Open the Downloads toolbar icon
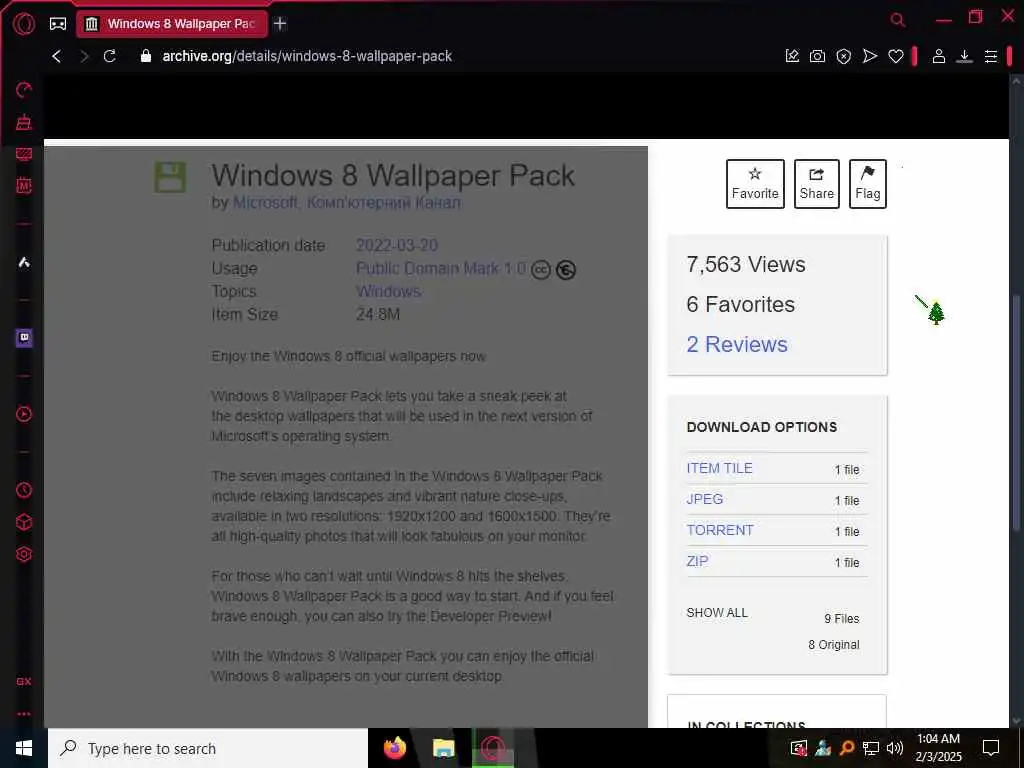The width and height of the screenshot is (1024, 768). tap(964, 56)
